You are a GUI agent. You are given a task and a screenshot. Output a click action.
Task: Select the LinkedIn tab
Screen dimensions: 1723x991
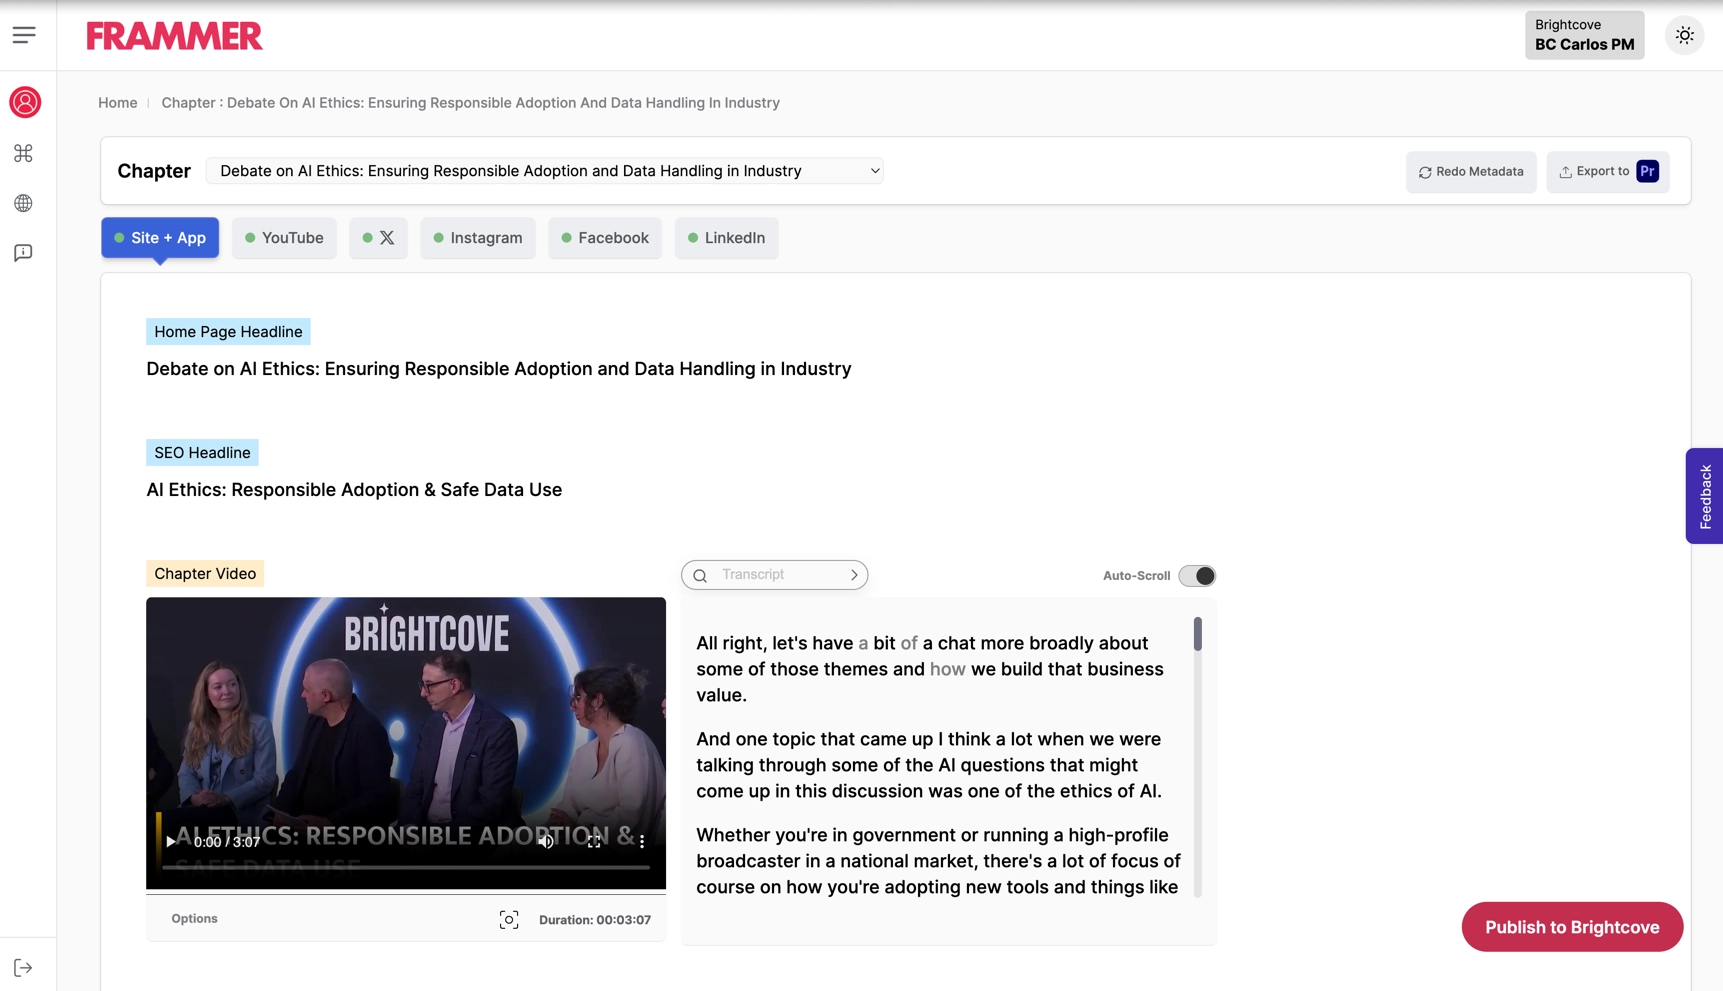[726, 238]
